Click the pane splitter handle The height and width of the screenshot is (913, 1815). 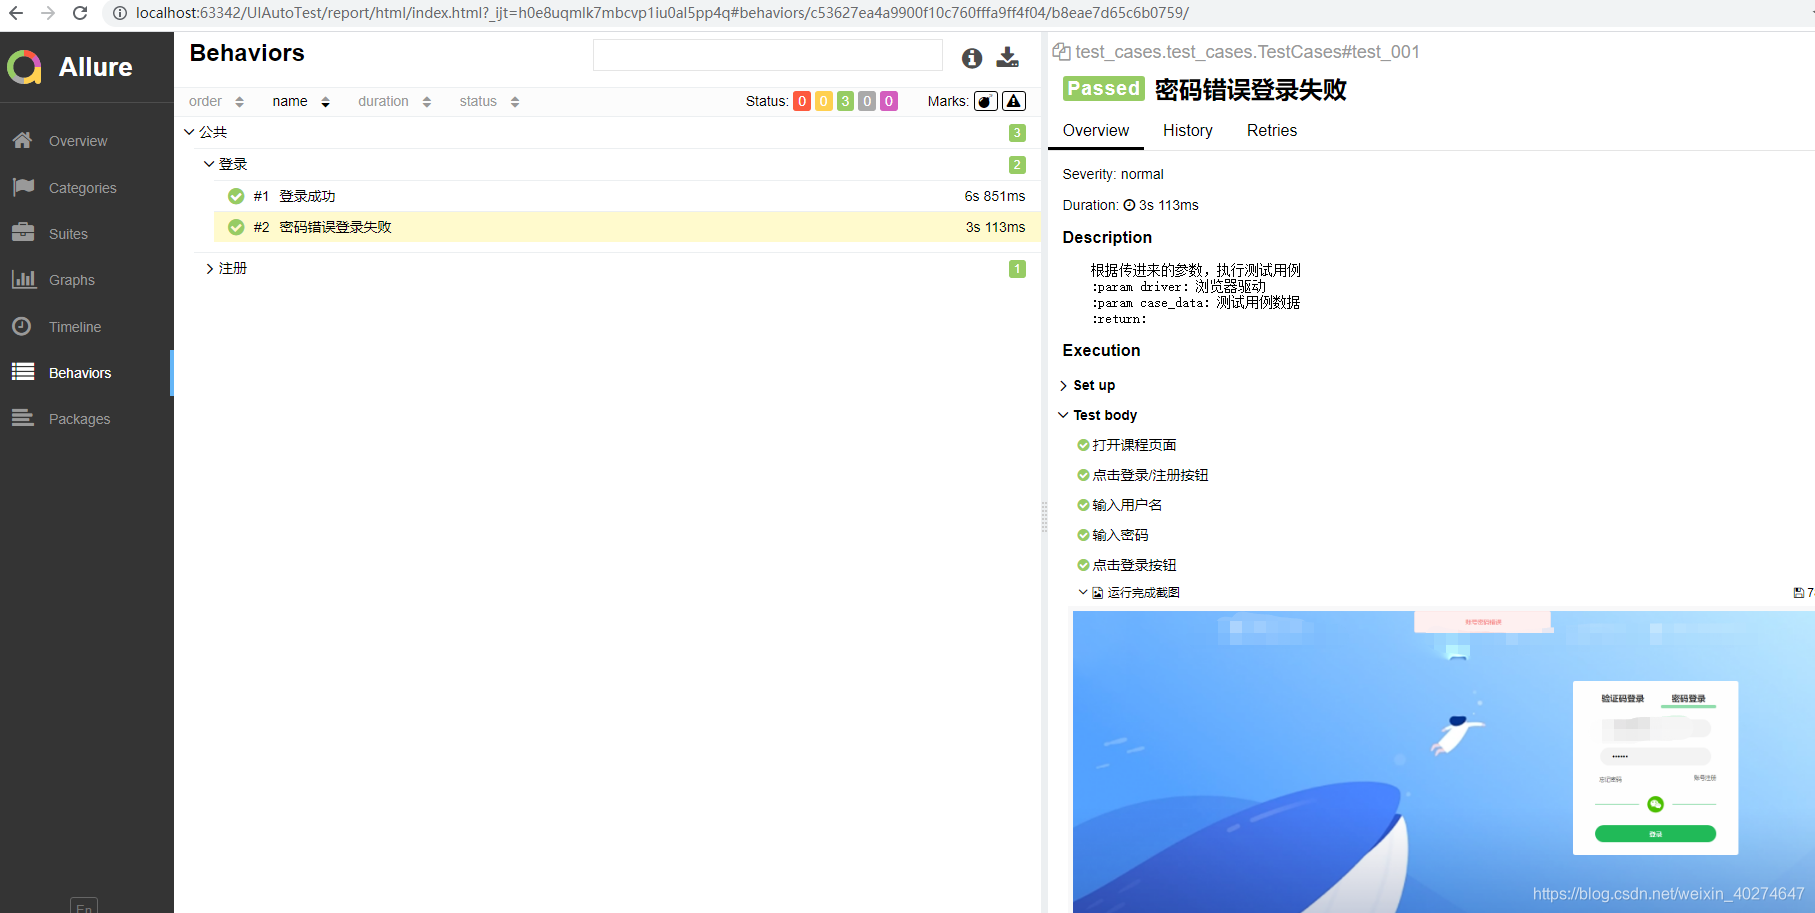[x=1044, y=515]
